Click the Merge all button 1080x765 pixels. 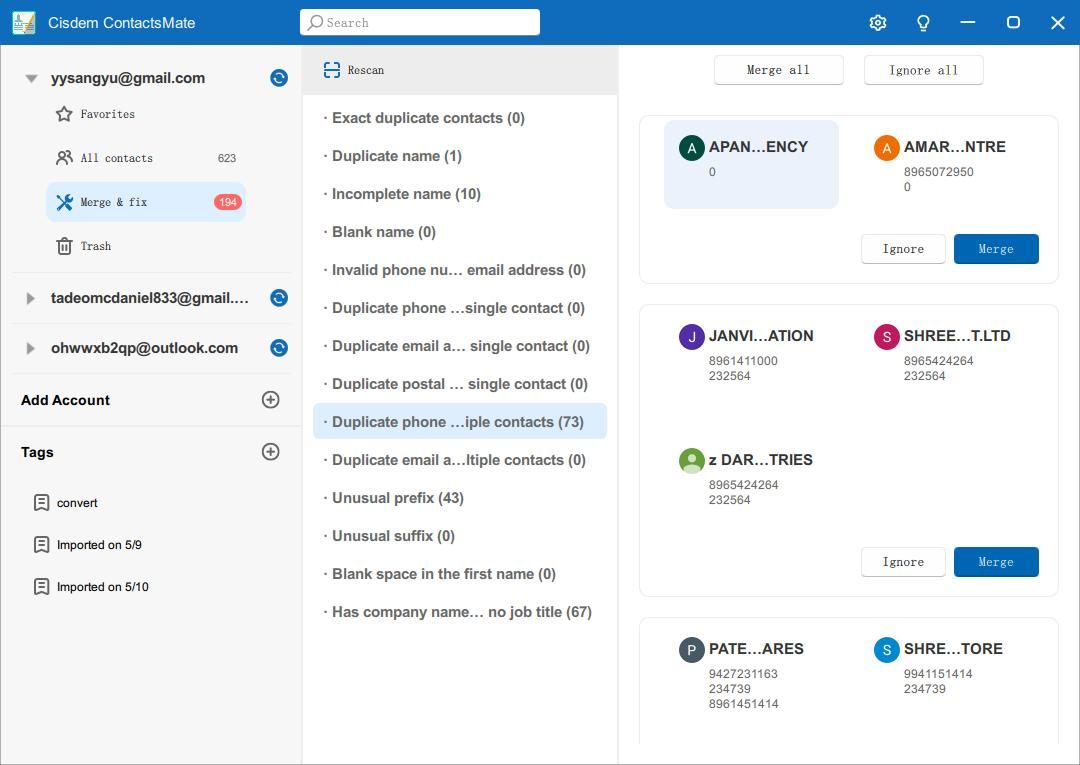778,70
